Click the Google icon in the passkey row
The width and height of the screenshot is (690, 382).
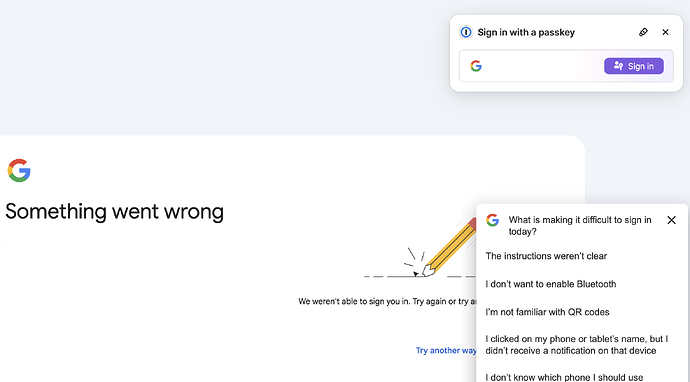476,66
